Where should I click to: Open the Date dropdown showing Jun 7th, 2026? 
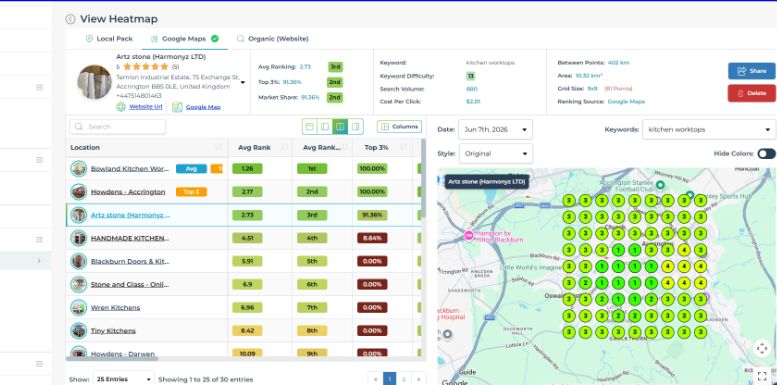pyautogui.click(x=495, y=129)
